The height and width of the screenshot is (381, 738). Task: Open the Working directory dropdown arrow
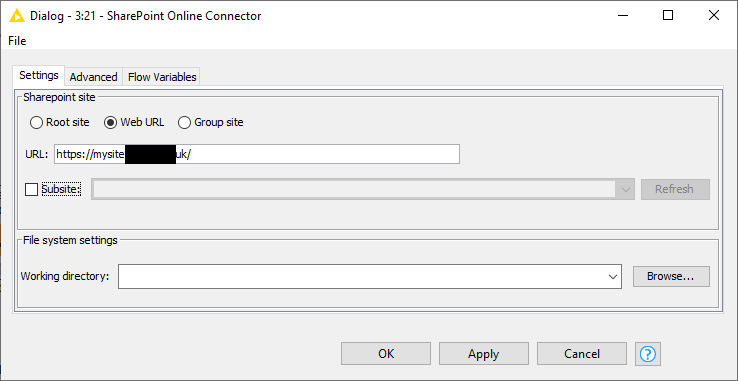[x=613, y=276]
